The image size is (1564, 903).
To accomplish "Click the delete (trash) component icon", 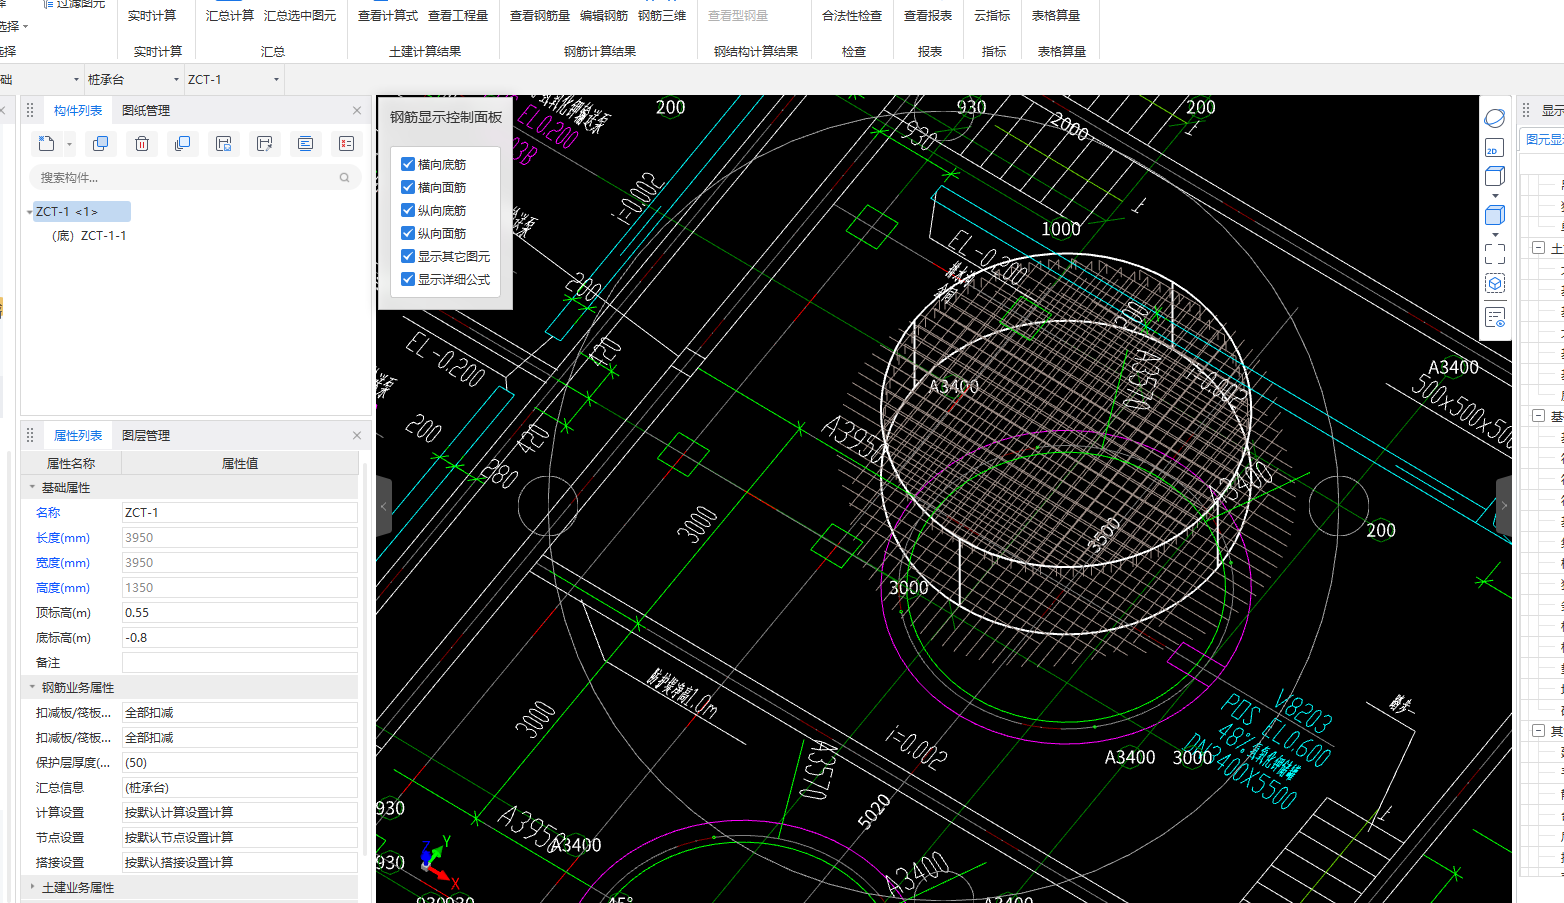I will pyautogui.click(x=142, y=144).
